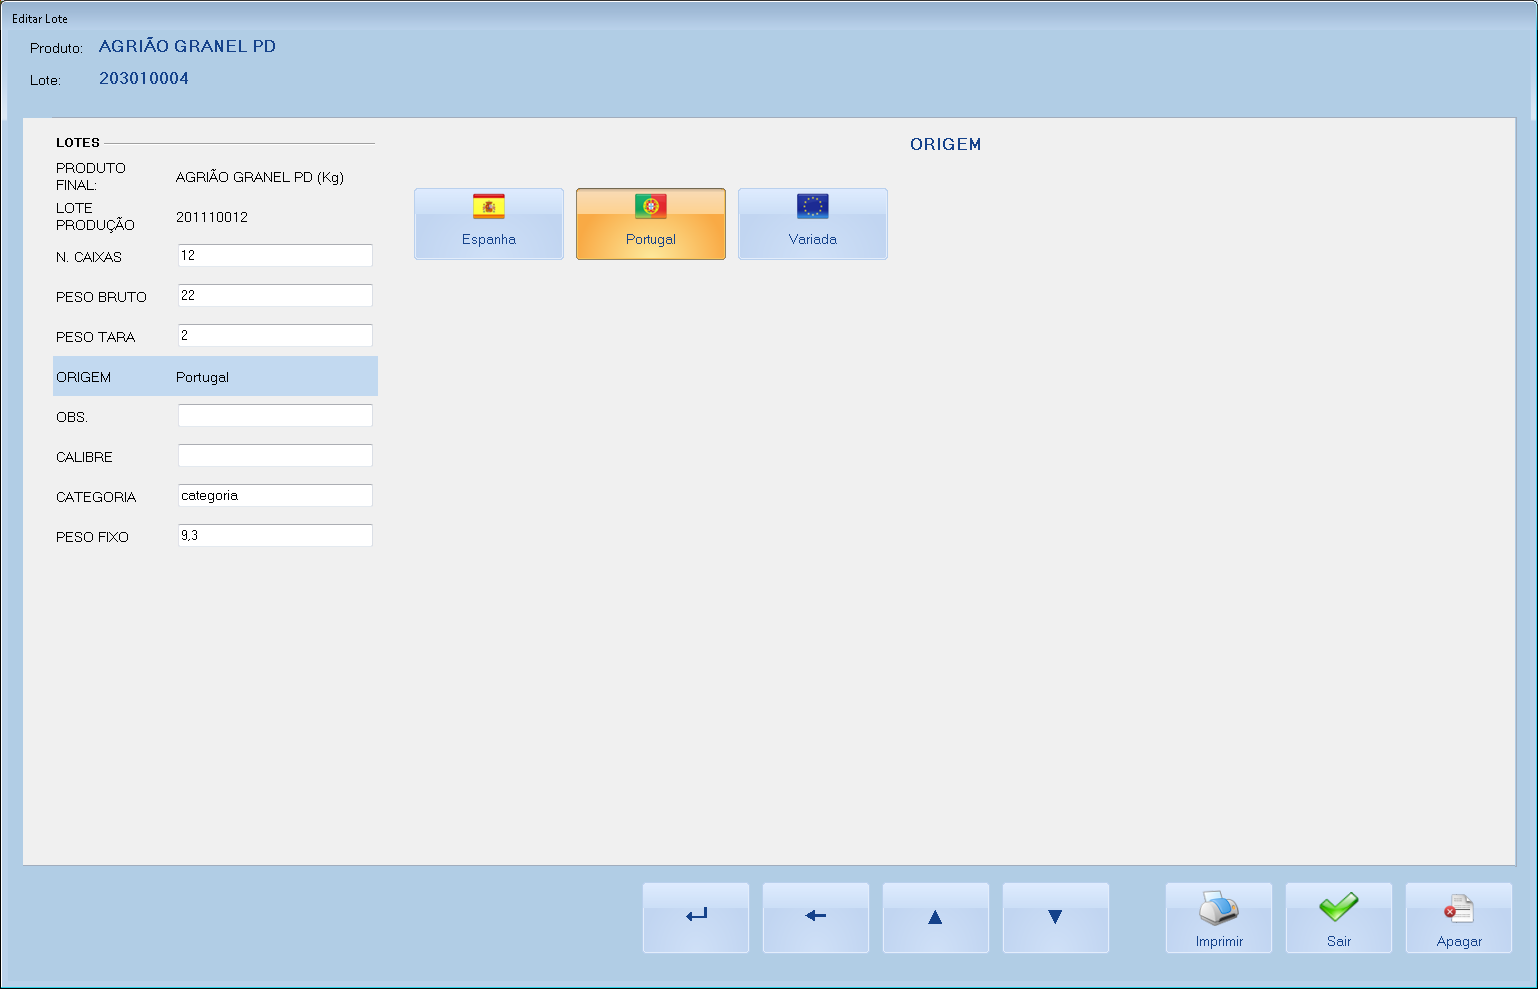The width and height of the screenshot is (1538, 989).
Task: Delete the lot with Apagar
Action: (1458, 917)
